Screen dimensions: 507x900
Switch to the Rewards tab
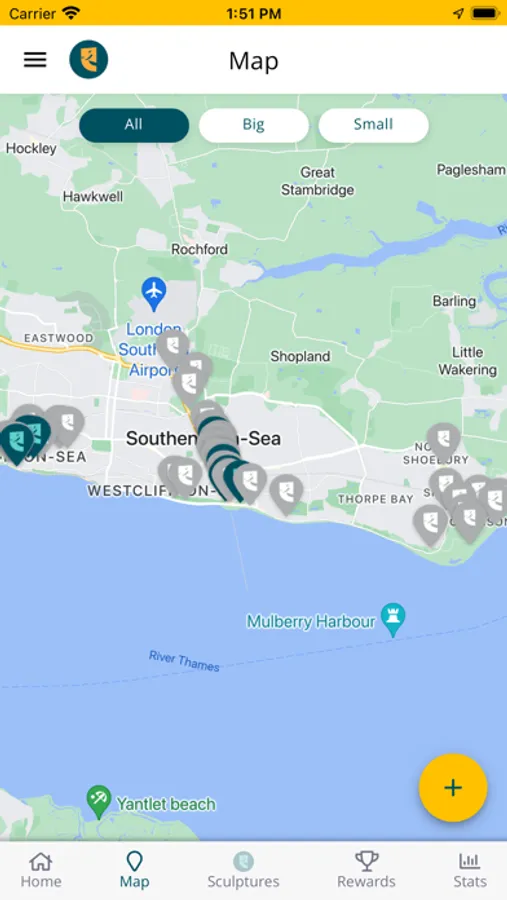click(x=366, y=870)
